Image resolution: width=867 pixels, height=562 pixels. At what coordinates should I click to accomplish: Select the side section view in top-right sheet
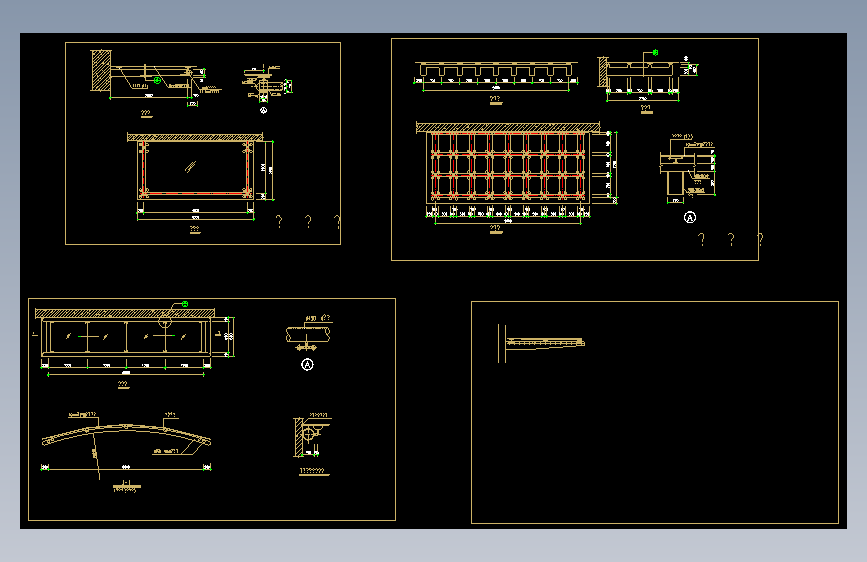647,75
